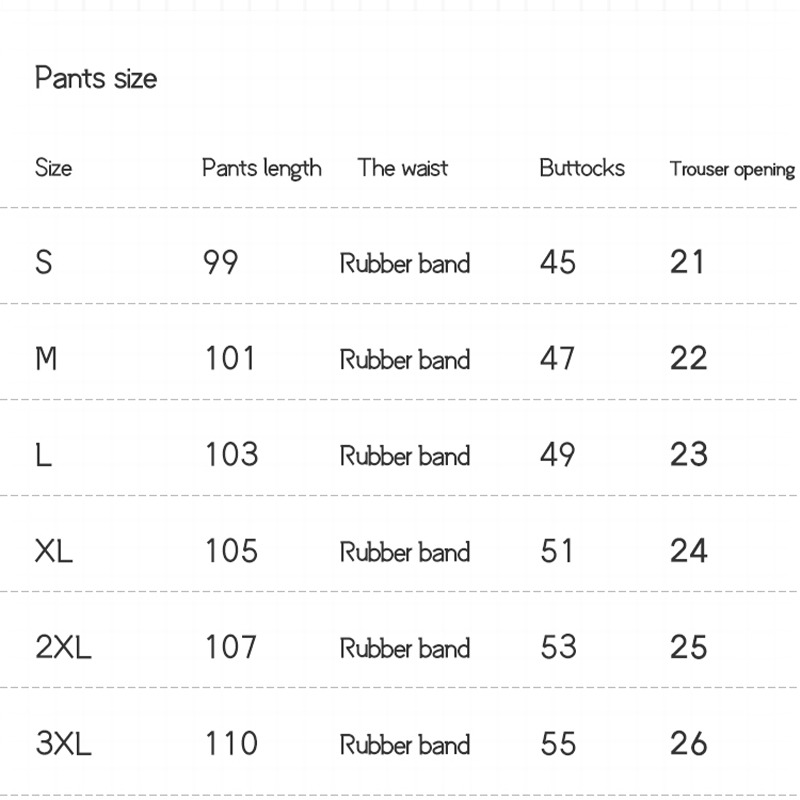Click the "Pants size" title
This screenshot has width=800, height=800.
pyautogui.click(x=96, y=78)
